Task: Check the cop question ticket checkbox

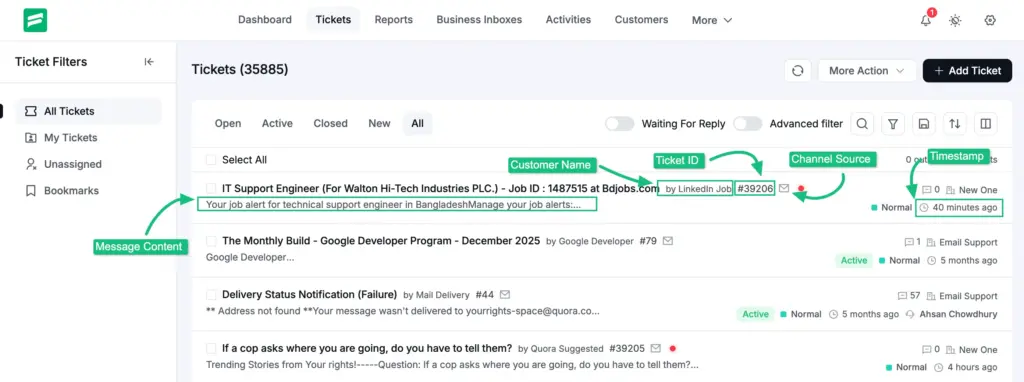Action: [x=211, y=348]
